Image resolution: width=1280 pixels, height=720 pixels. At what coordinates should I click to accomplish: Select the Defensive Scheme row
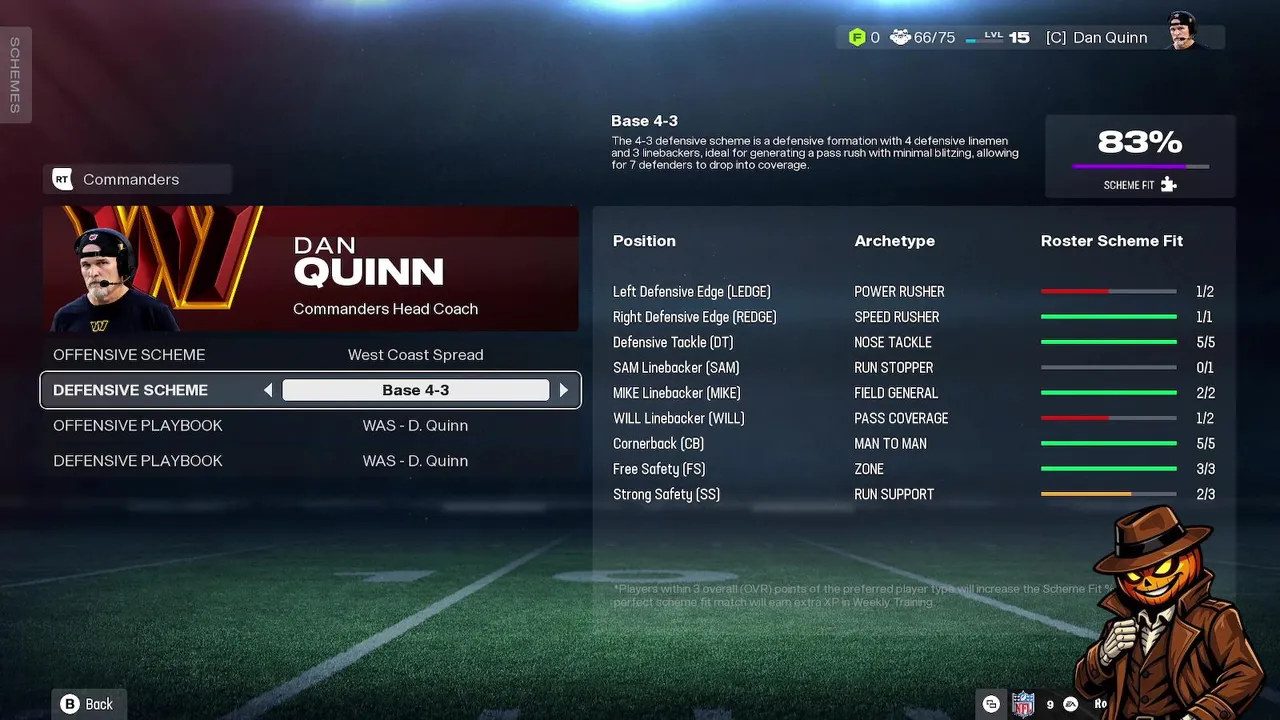tap(311, 390)
